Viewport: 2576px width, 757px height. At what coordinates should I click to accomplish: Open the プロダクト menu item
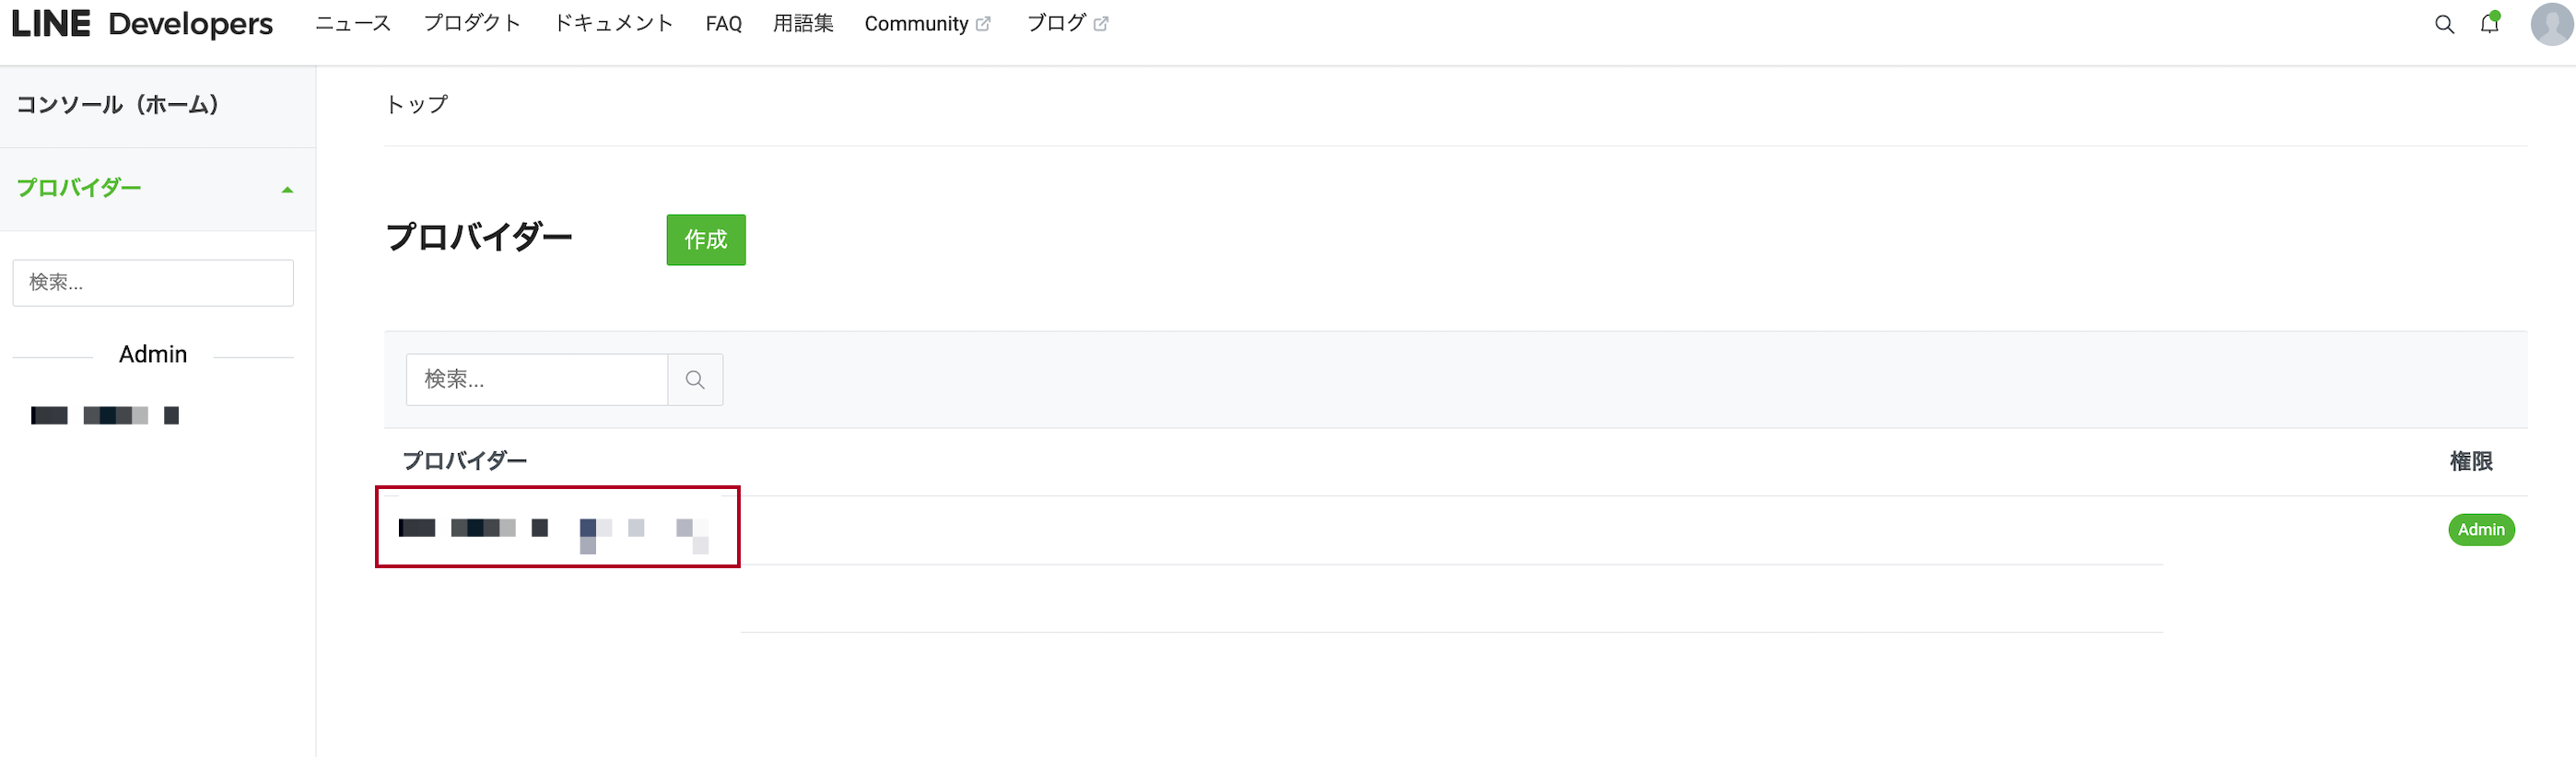[472, 24]
